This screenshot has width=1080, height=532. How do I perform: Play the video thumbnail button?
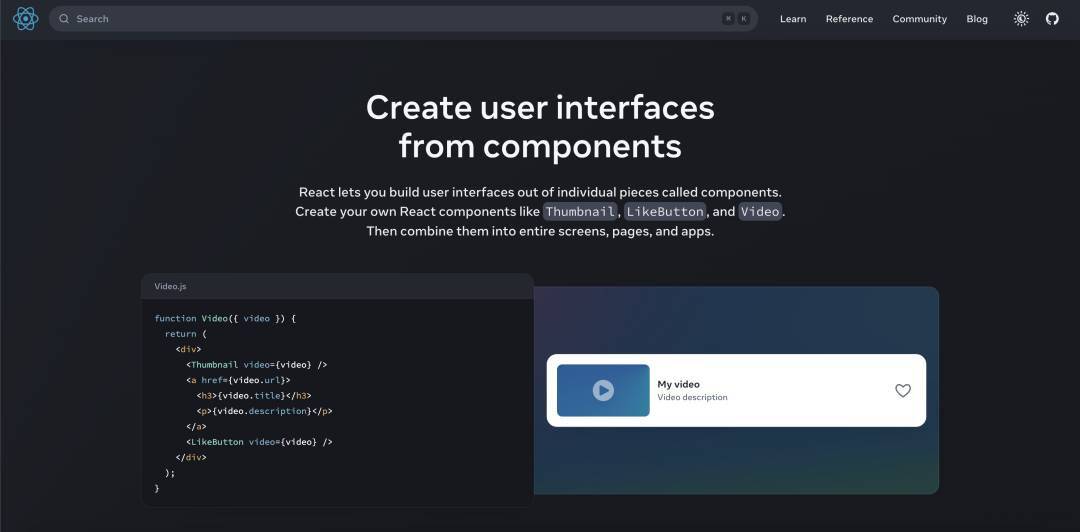pos(603,391)
